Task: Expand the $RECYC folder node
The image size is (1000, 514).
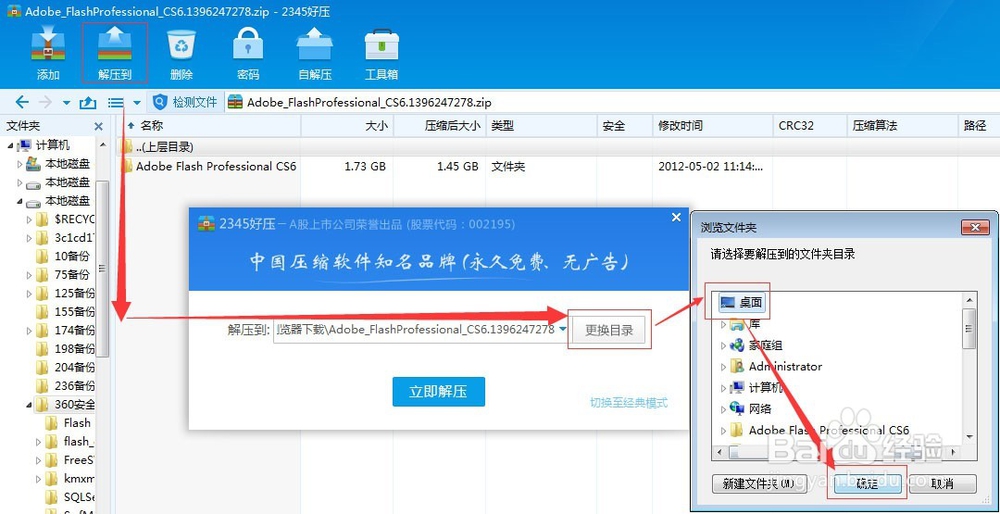Action: 29,219
